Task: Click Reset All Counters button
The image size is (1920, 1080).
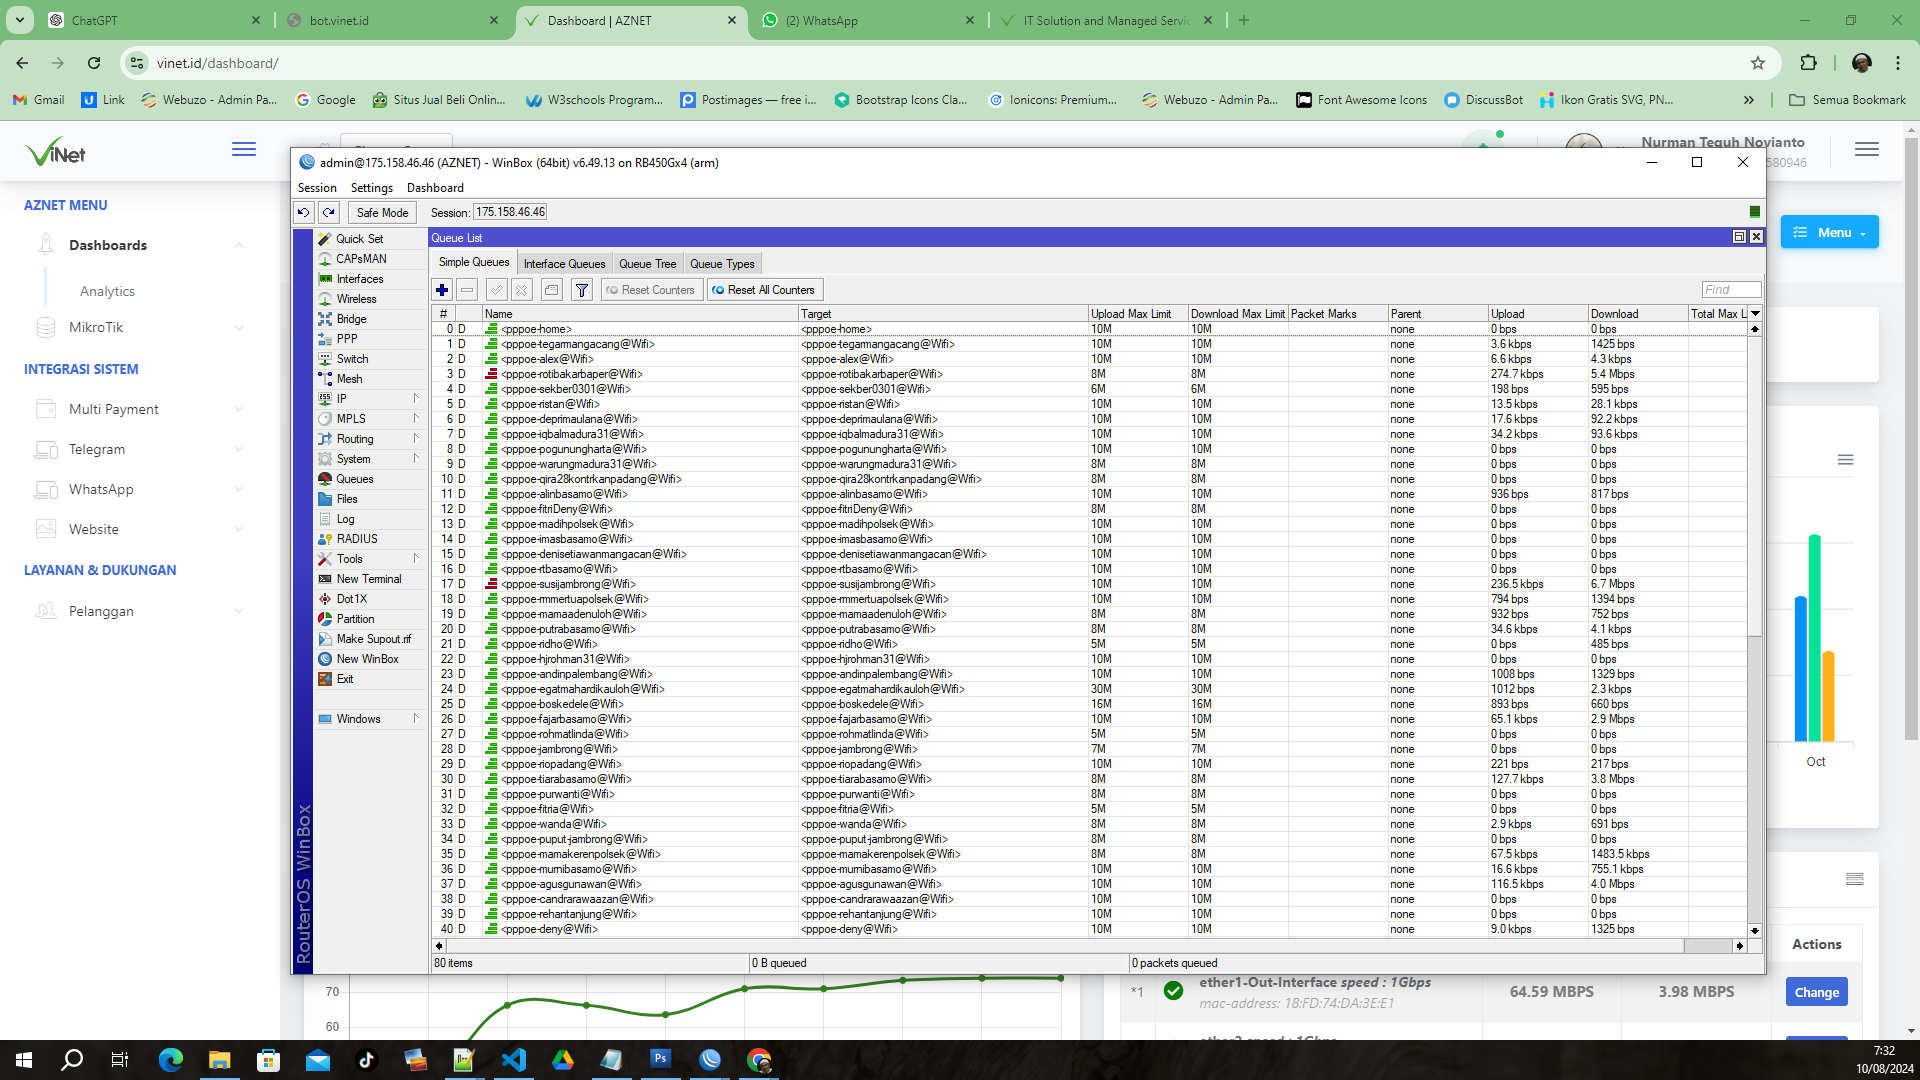Action: [765, 290]
